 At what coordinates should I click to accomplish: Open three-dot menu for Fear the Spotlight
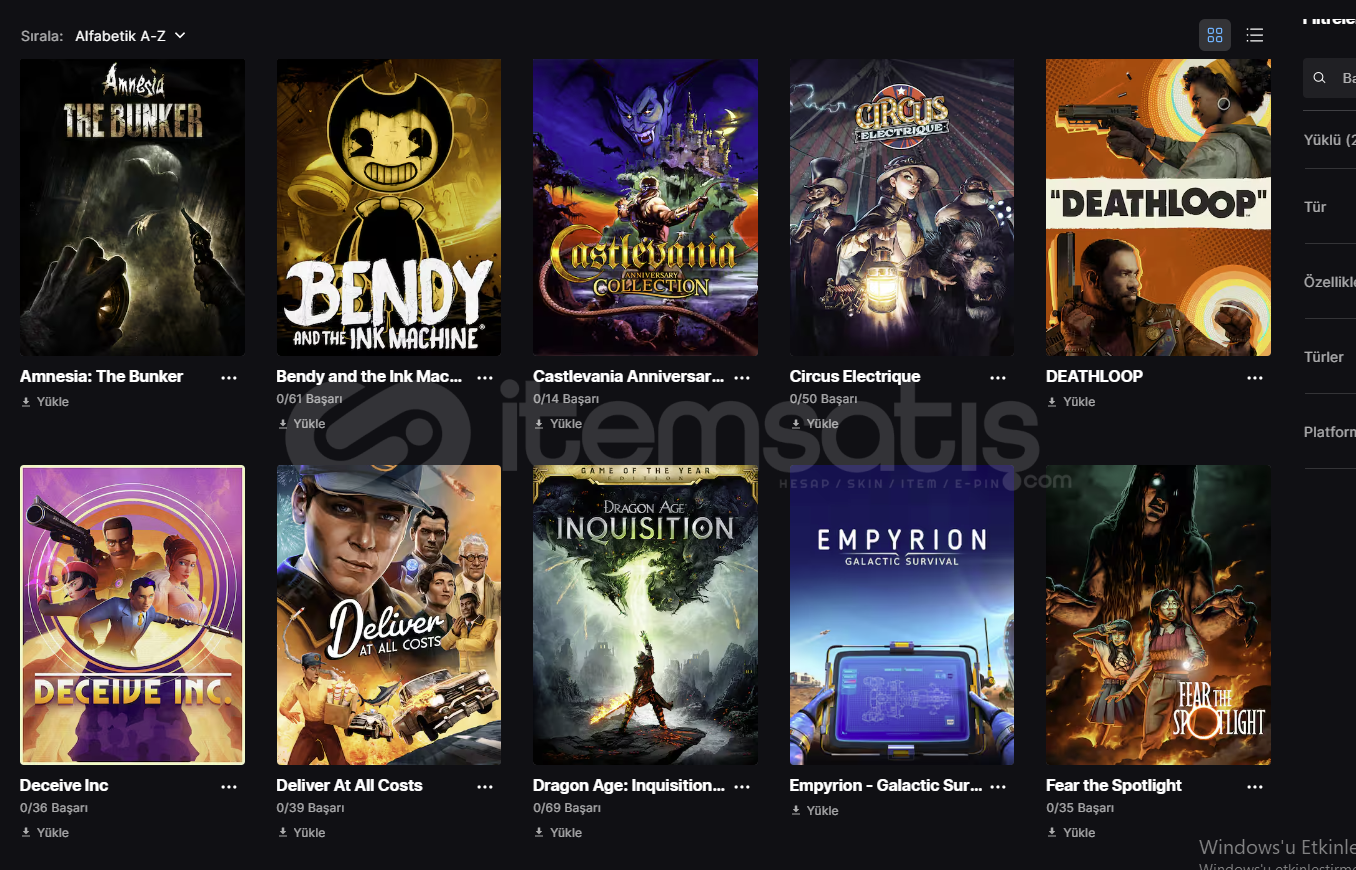click(x=1255, y=786)
